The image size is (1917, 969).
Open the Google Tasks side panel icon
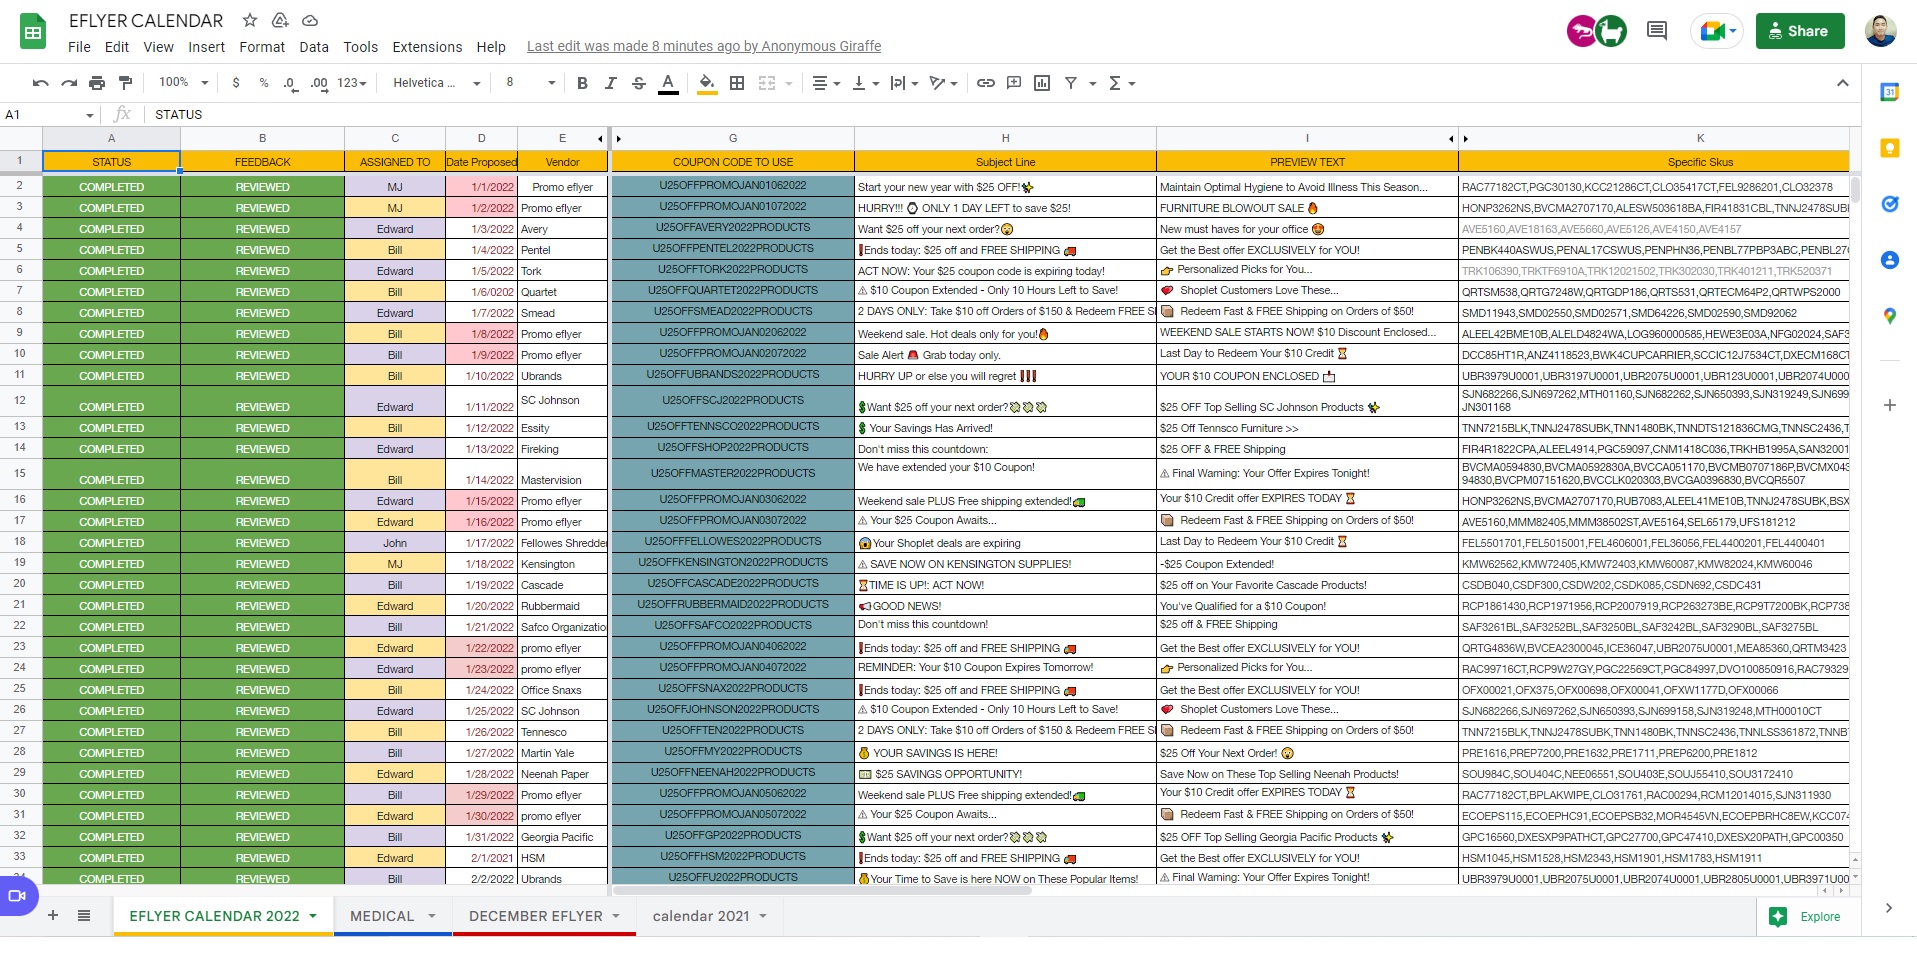pos(1889,204)
